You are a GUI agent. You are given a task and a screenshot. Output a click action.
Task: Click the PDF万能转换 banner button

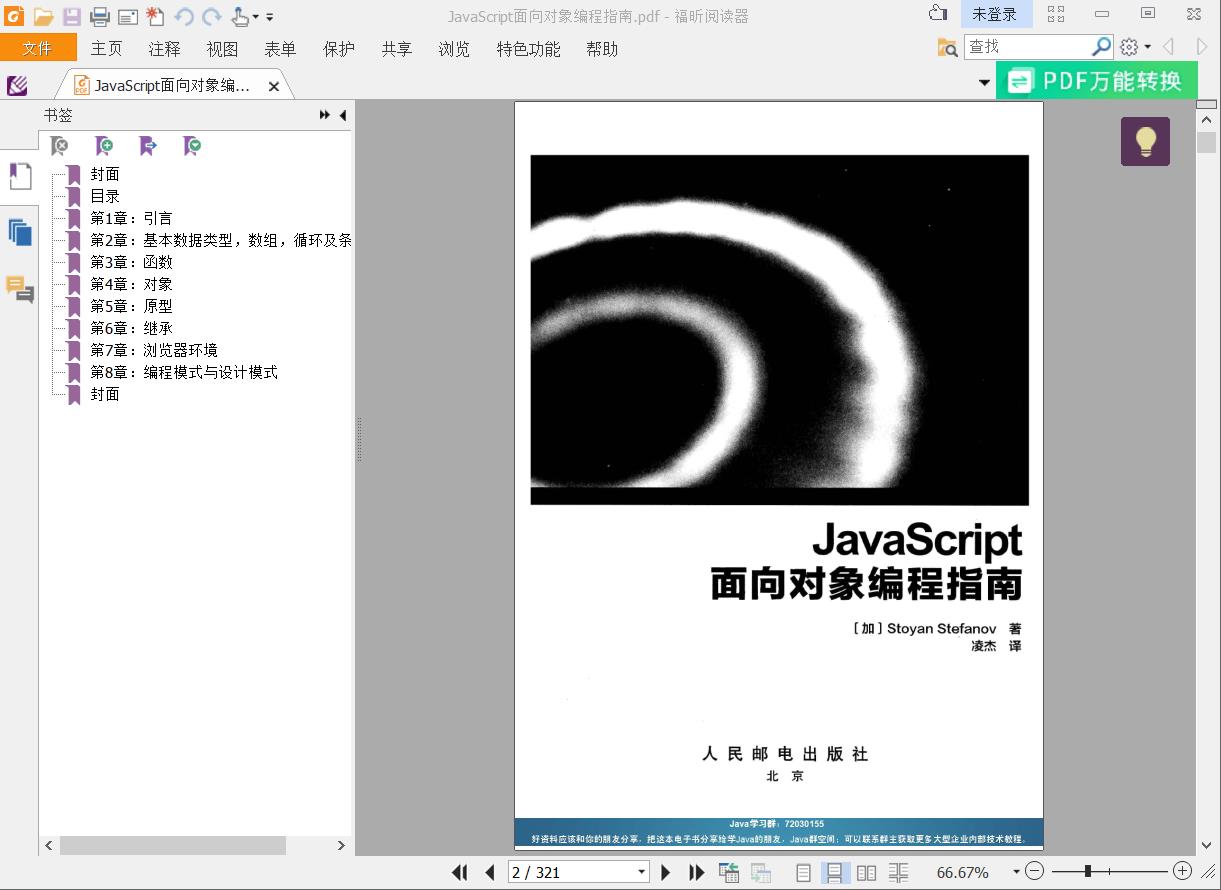point(1096,80)
